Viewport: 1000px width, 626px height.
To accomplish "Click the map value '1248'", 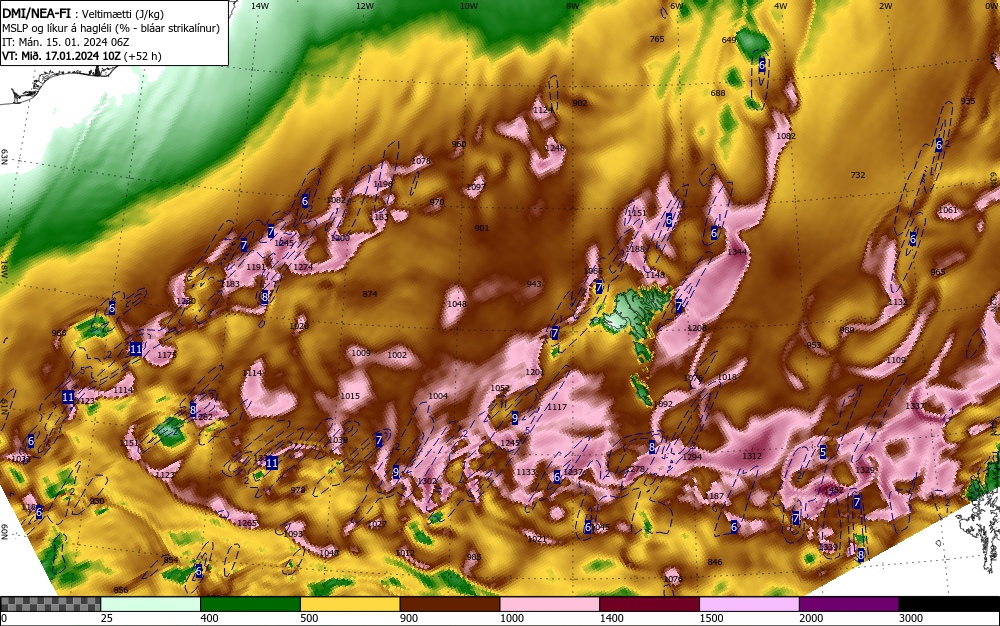I will [x=555, y=149].
